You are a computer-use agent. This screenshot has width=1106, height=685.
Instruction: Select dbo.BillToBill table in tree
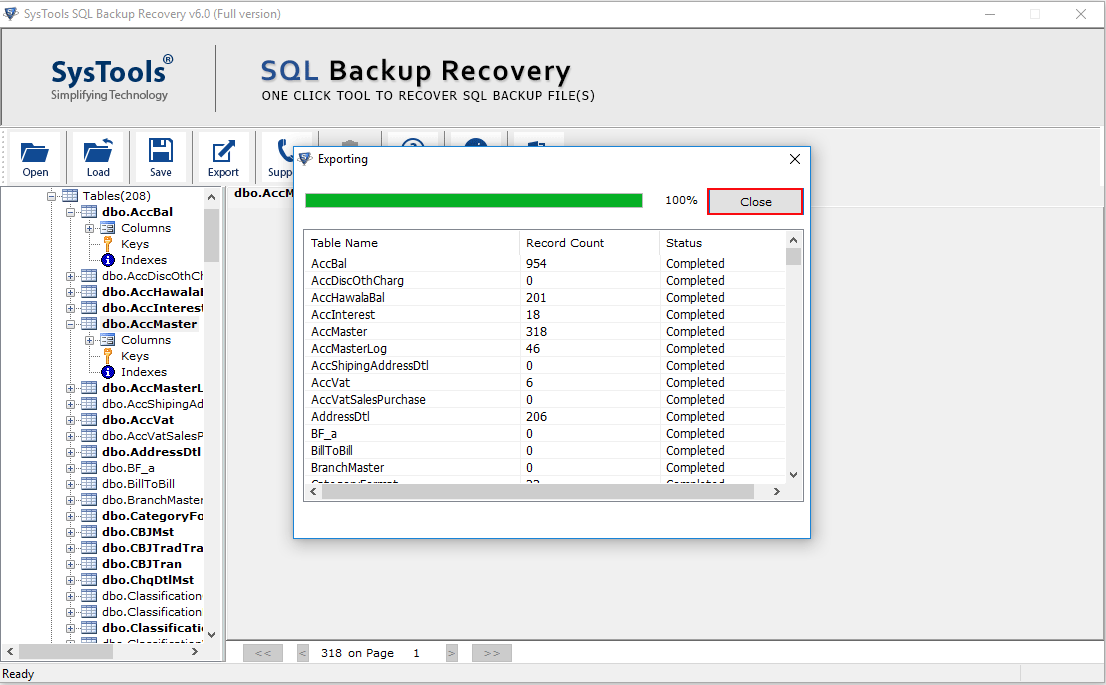138,484
